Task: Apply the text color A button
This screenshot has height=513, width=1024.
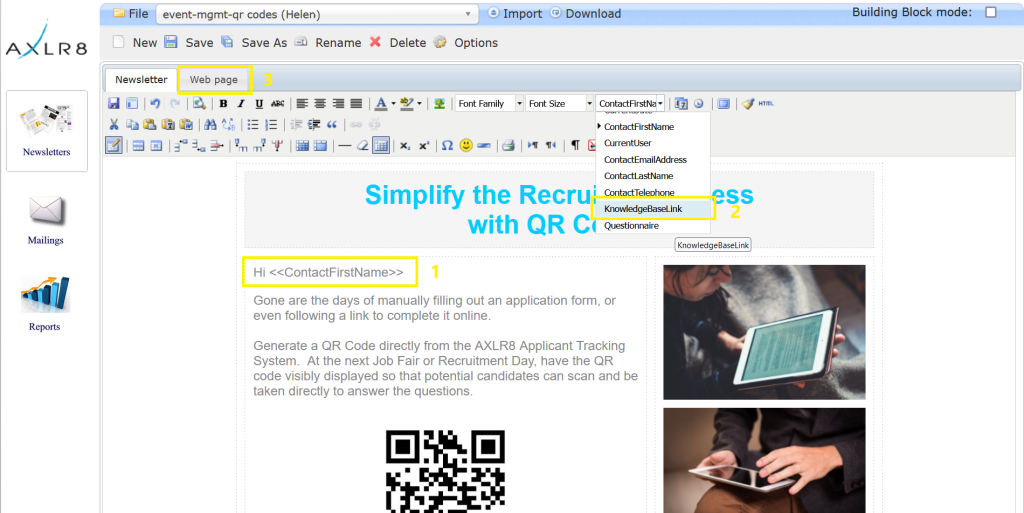Action: [381, 103]
